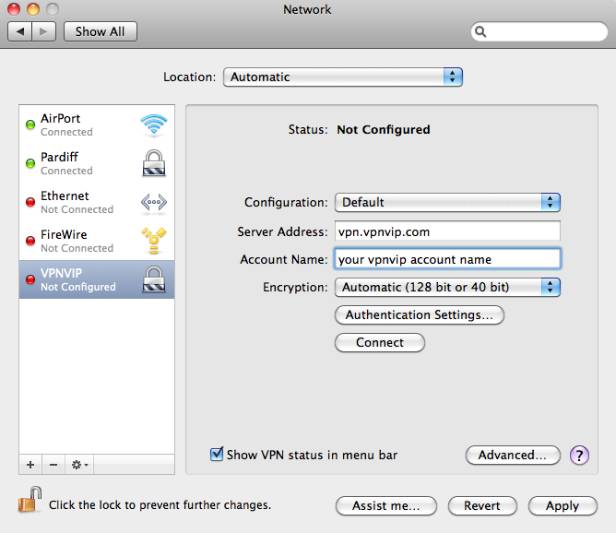Open the Configuration dropdown showing Default
616x533 pixels.
(x=447, y=202)
